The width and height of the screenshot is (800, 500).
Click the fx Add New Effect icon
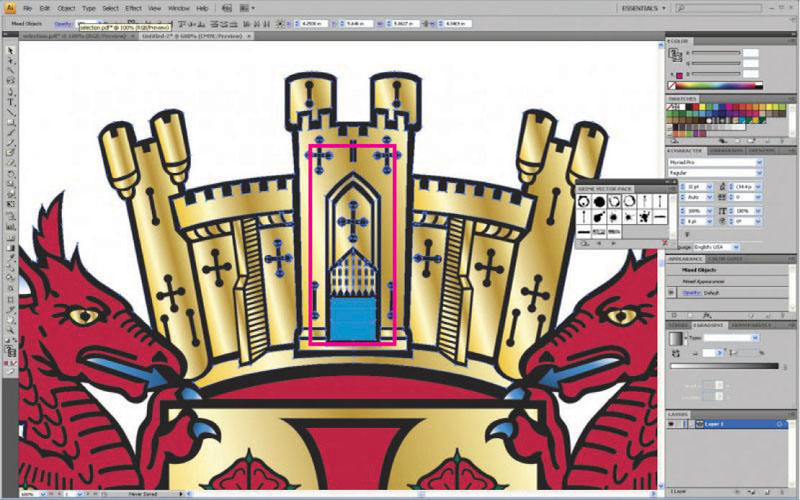coord(707,315)
